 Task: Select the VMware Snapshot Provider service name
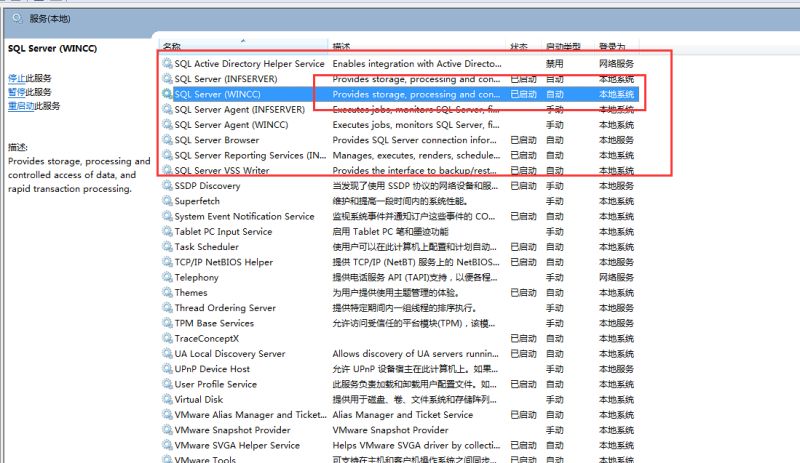pyautogui.click(x=232, y=430)
